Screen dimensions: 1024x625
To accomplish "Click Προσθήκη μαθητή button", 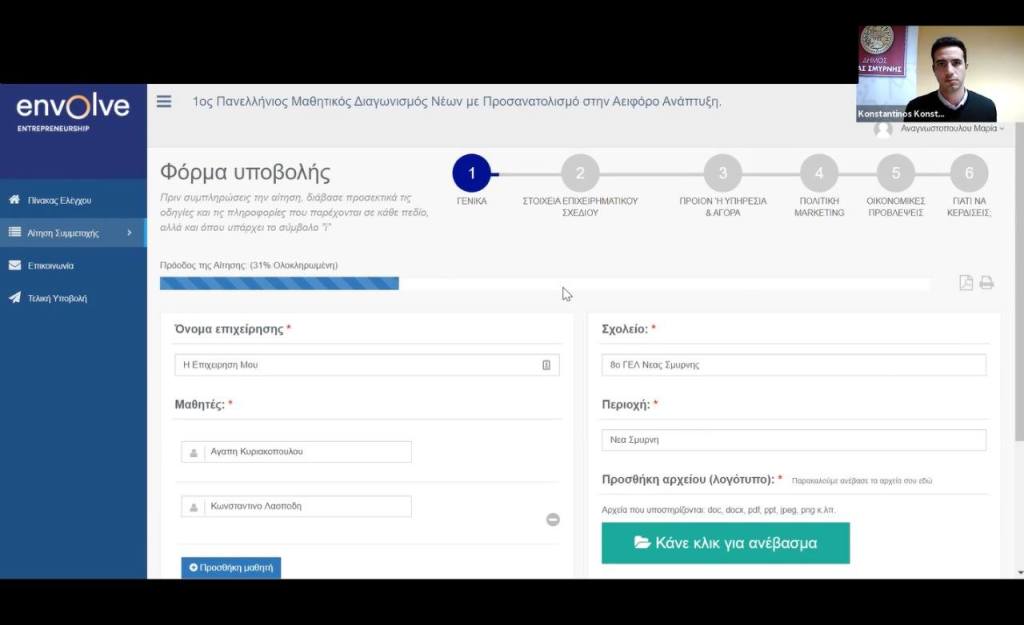I will (x=231, y=567).
